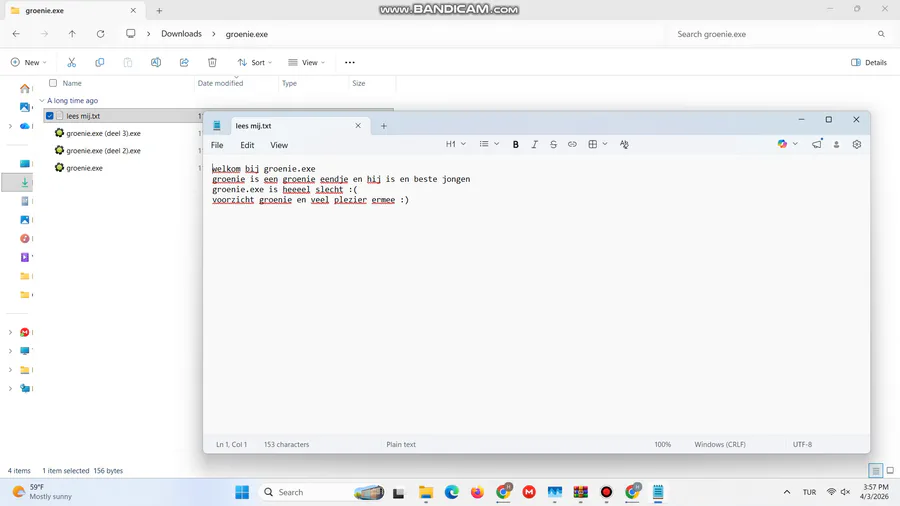The height and width of the screenshot is (506, 900).
Task: Delete the selected file in Explorer
Action: point(212,63)
